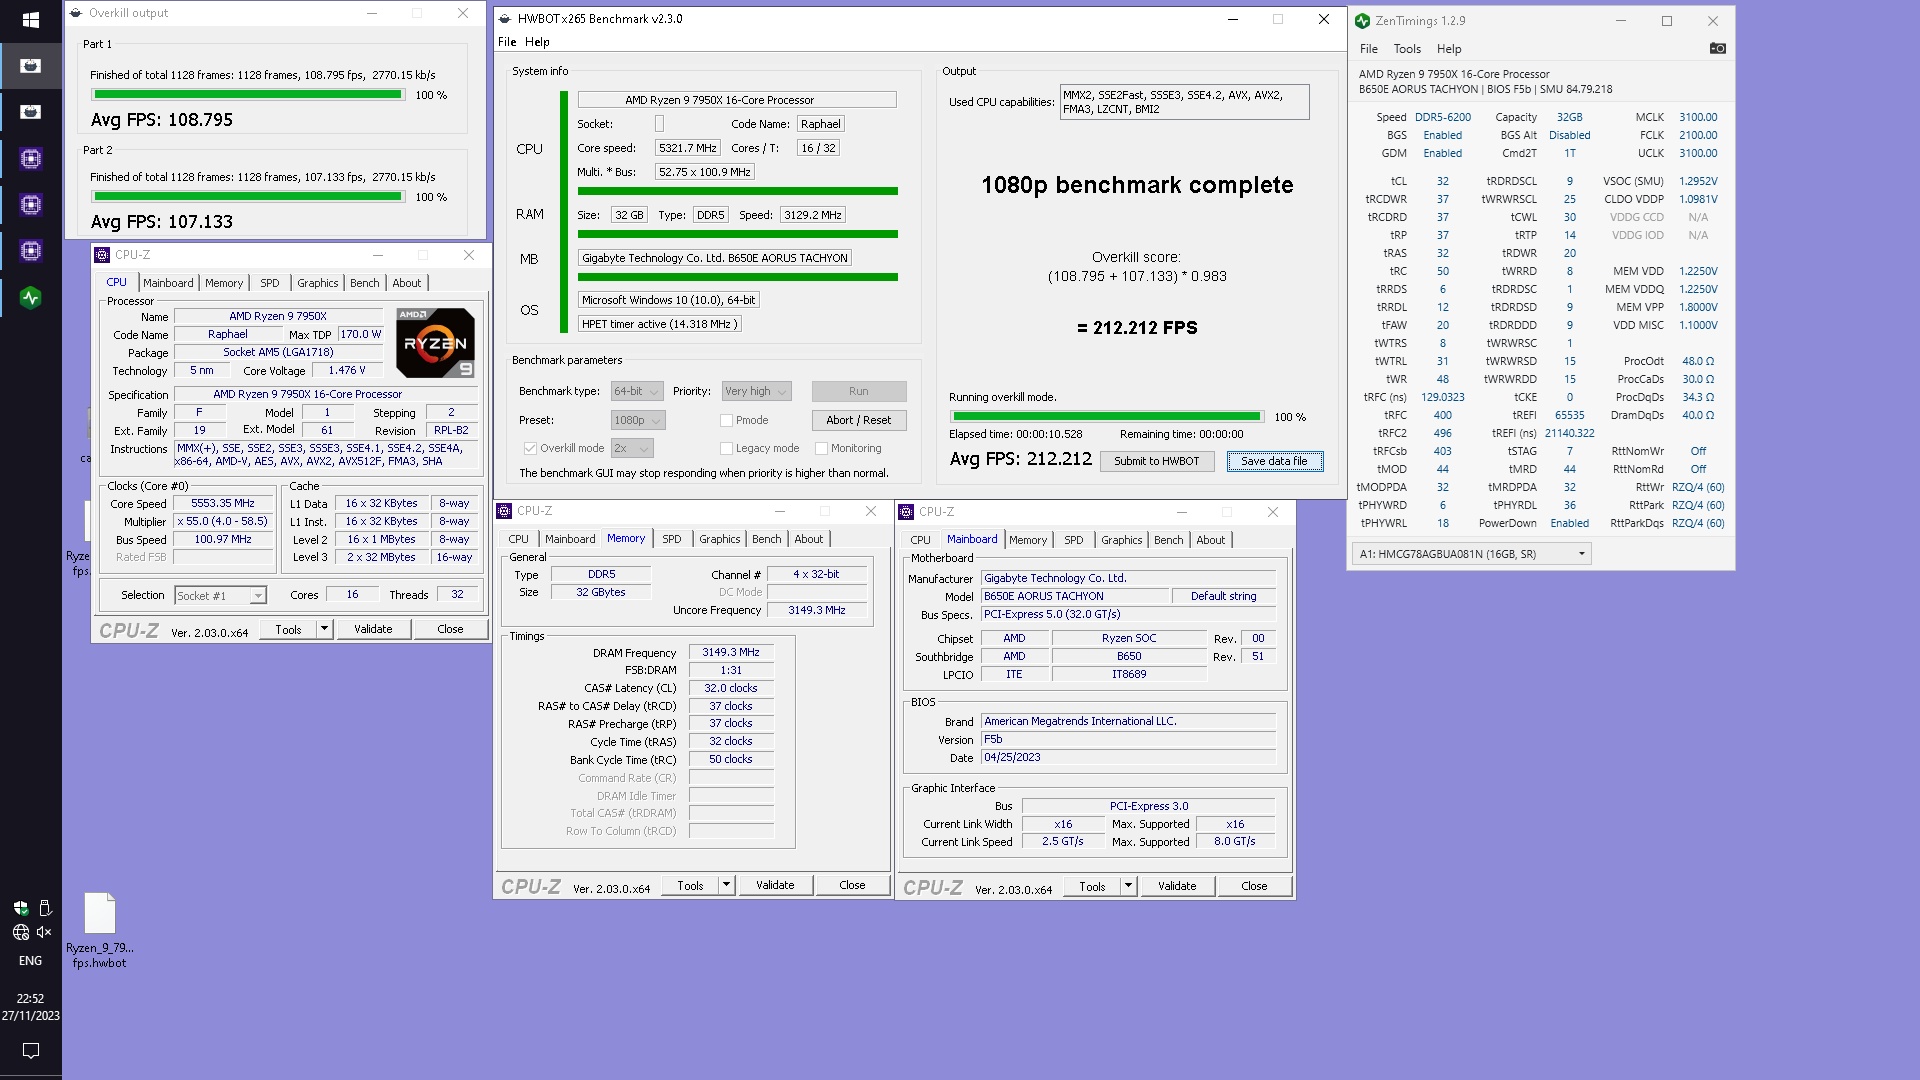Click the Save data file button
1920x1080 pixels.
pyautogui.click(x=1274, y=461)
